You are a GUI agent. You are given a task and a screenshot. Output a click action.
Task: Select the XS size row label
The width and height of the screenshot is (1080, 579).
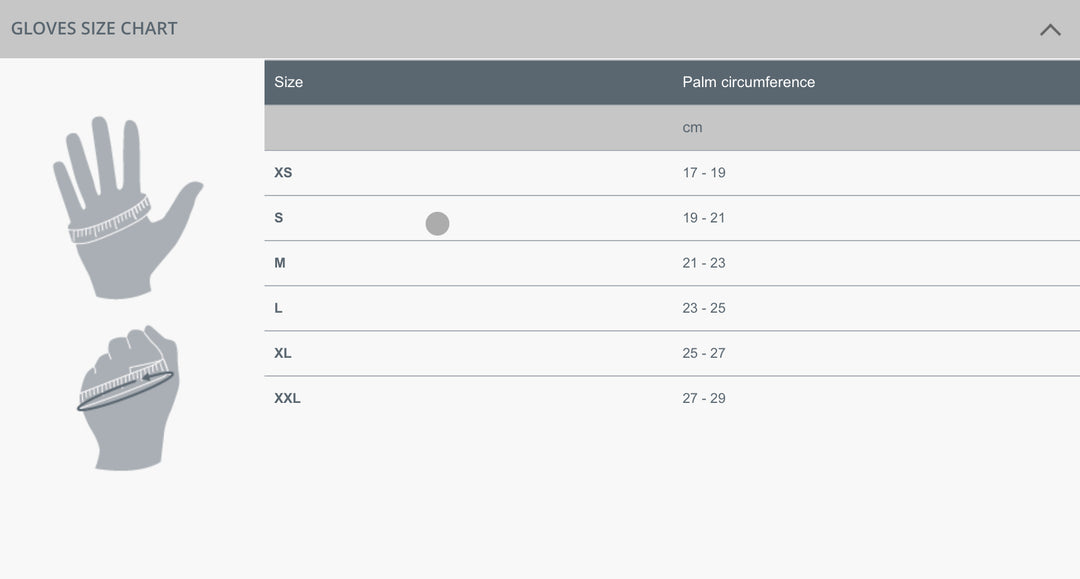pyautogui.click(x=283, y=173)
